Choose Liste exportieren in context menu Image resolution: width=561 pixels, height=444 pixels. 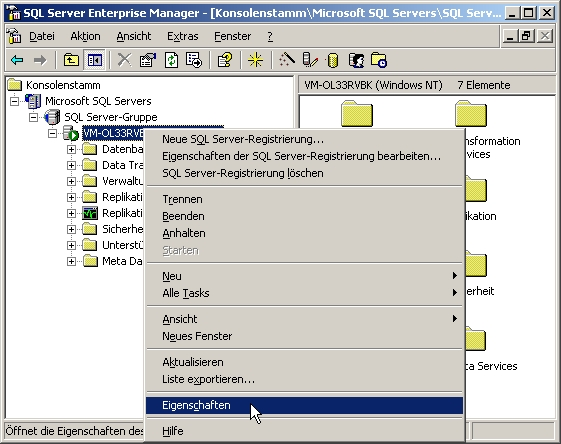coord(304,379)
